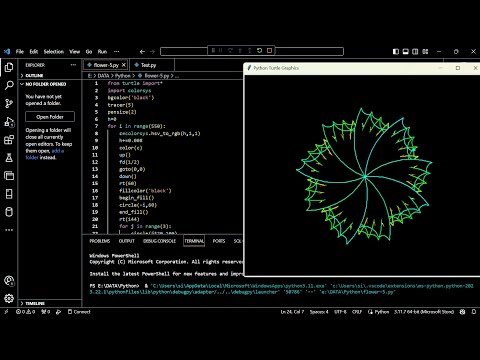Viewport: 480px width, 360px height.
Task: Click the Python language mode status item
Action: pyautogui.click(x=382, y=312)
